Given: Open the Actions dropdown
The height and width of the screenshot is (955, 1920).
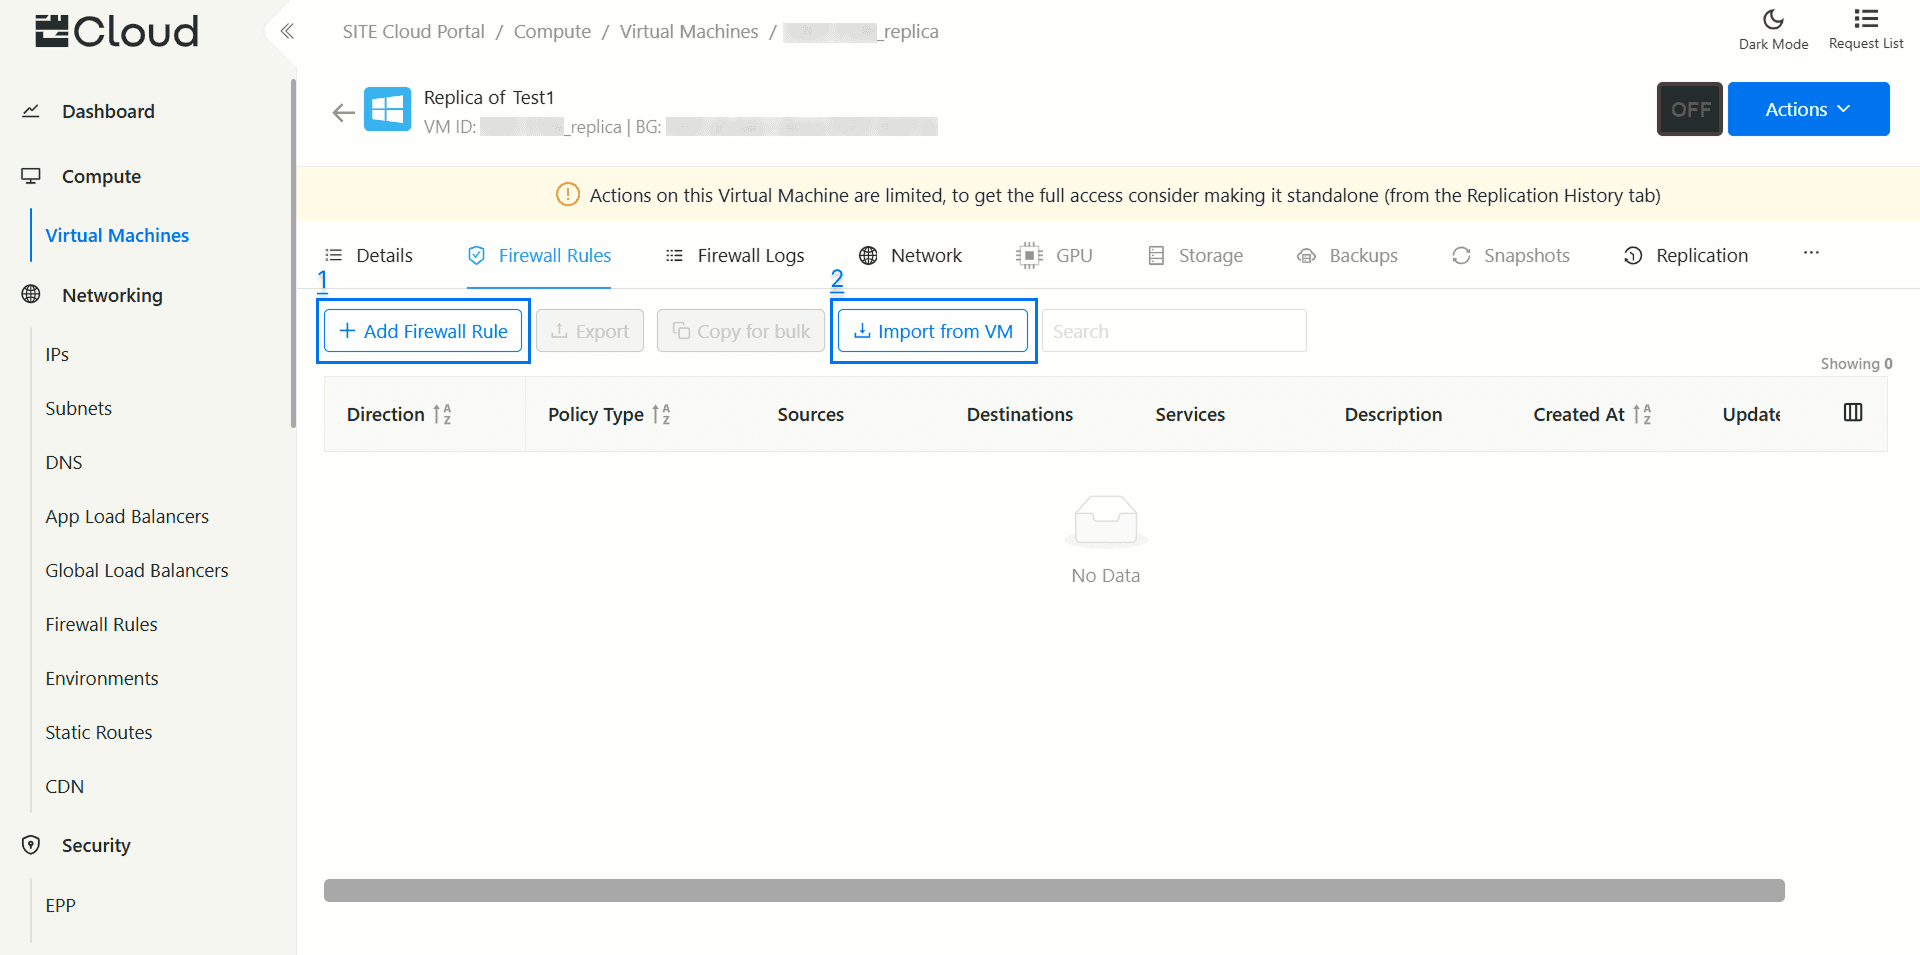Looking at the screenshot, I should pyautogui.click(x=1807, y=109).
